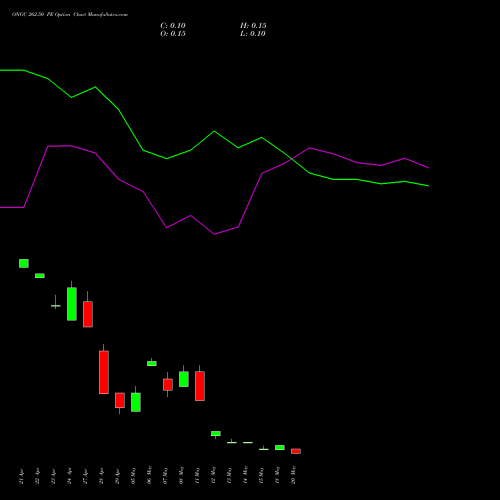
Task: Click the 13 May date label
Action: tap(230, 476)
